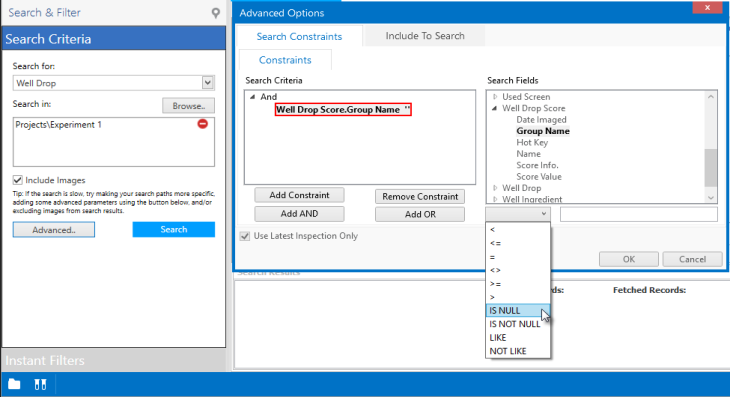Select Score Value search field
This screenshot has height=397, width=730.
tap(539, 177)
